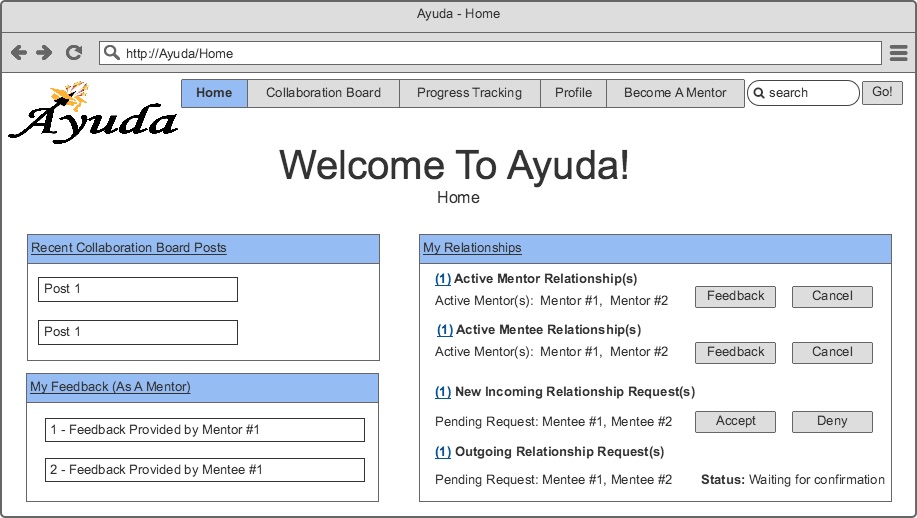The height and width of the screenshot is (518, 917).
Task: Open the browser hamburger menu
Action: click(898, 53)
